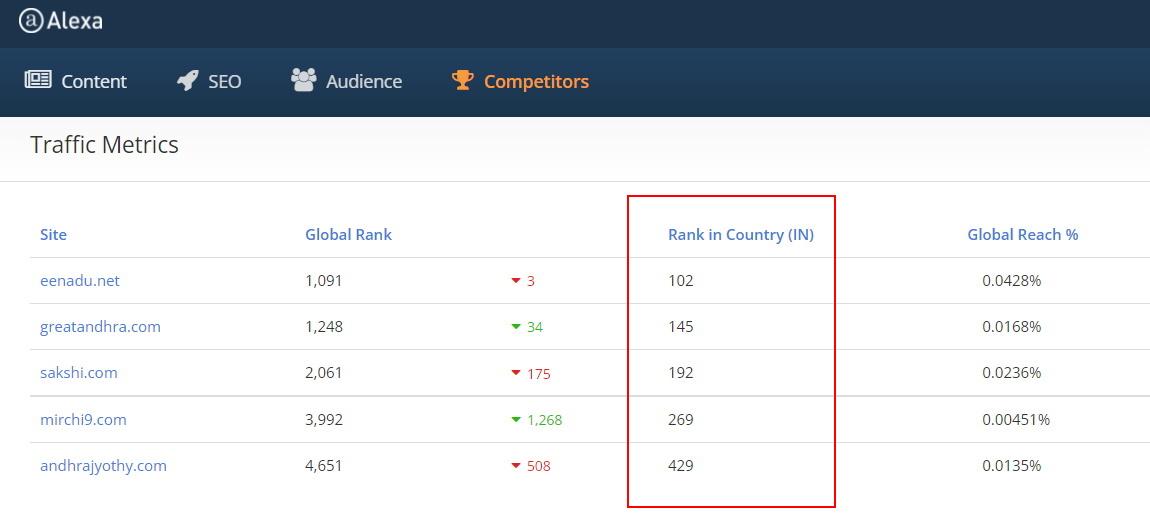Click the Content newspaper icon

(38, 79)
